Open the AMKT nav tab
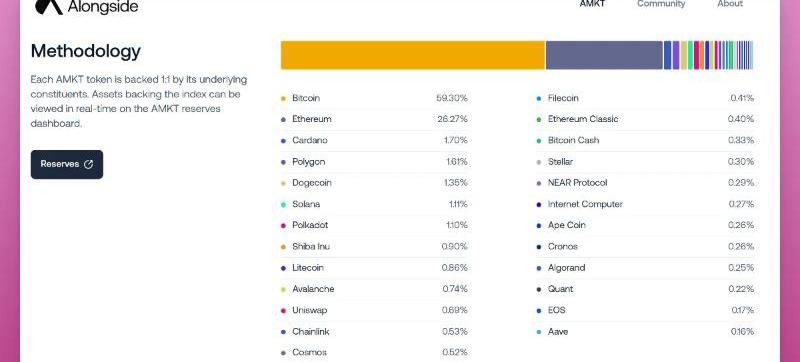The image size is (800, 362). (x=592, y=4)
